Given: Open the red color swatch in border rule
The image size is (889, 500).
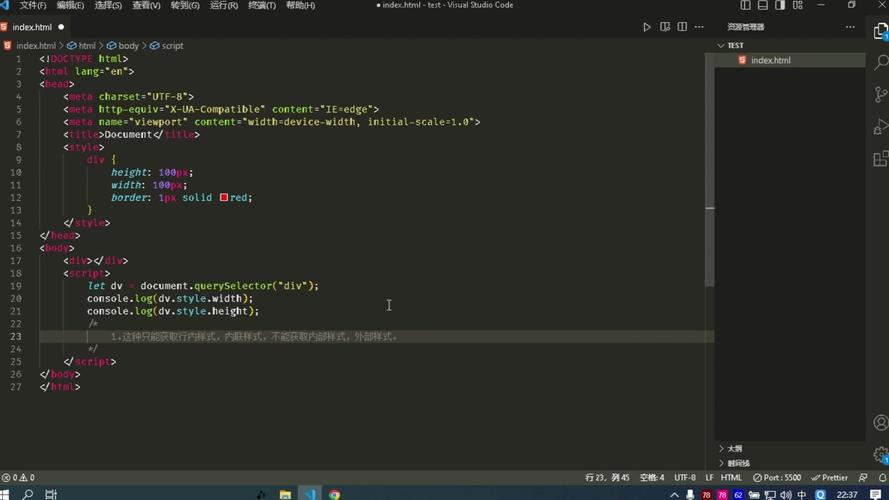Looking at the screenshot, I should 224,197.
